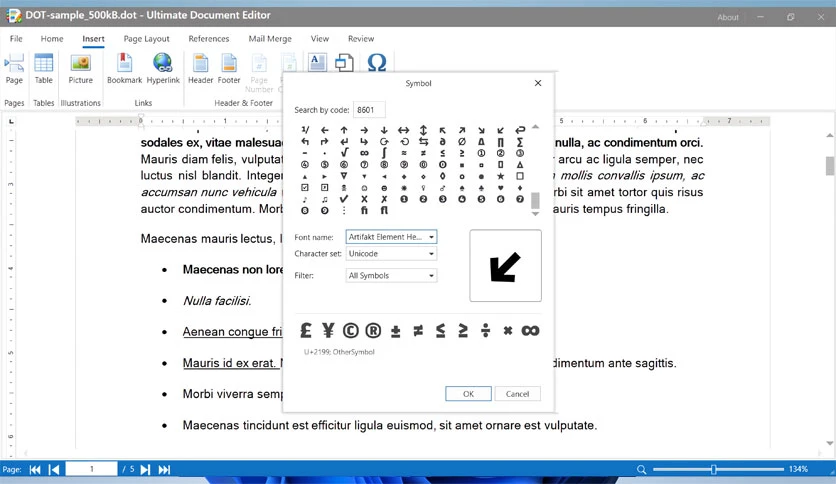Open the Character set dropdown
836x484 pixels.
tap(391, 254)
